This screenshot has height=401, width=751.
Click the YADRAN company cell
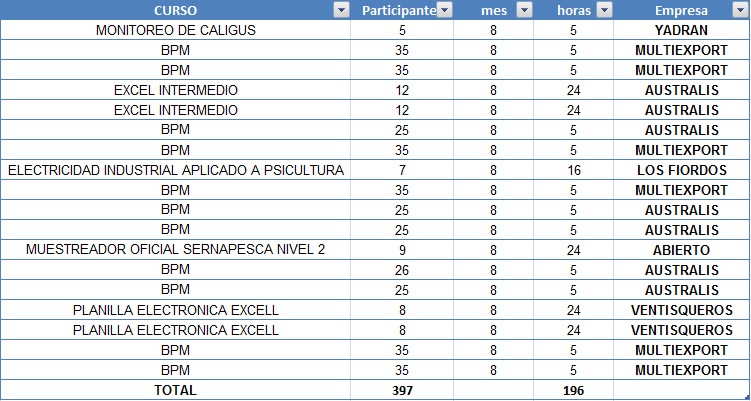click(682, 30)
